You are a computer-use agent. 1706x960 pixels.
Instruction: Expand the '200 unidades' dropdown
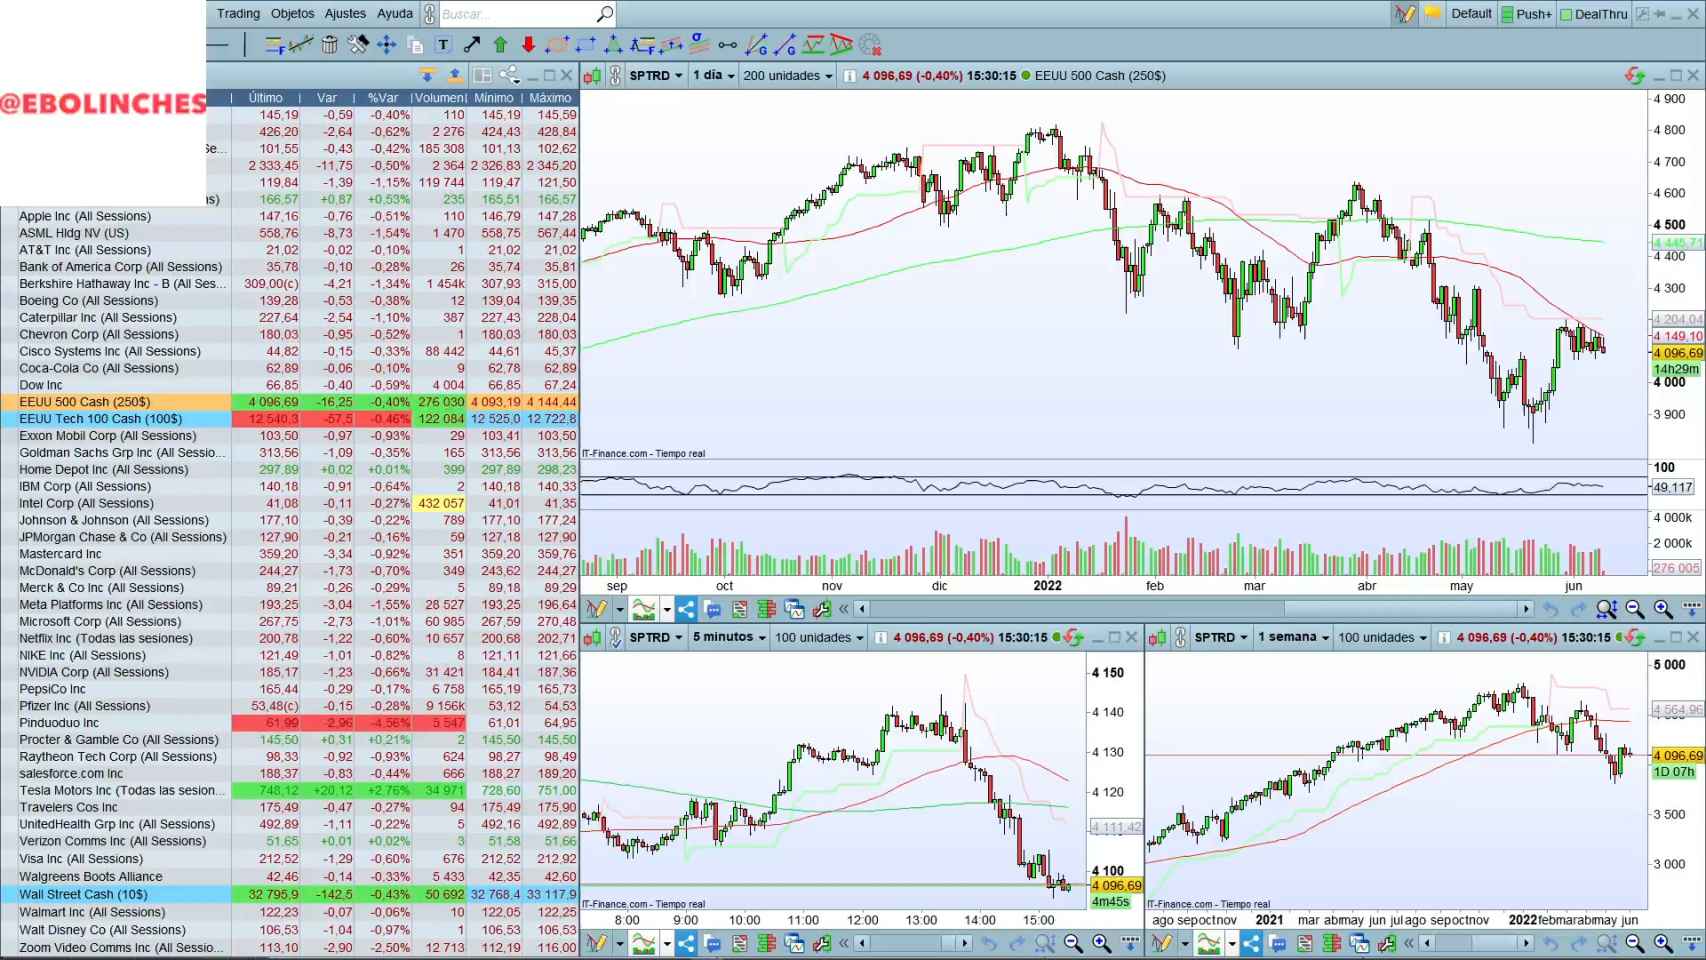pos(787,75)
